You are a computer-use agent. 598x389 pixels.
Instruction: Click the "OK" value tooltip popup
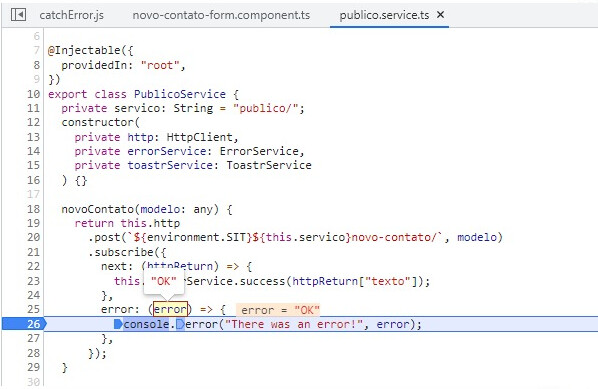tap(164, 281)
